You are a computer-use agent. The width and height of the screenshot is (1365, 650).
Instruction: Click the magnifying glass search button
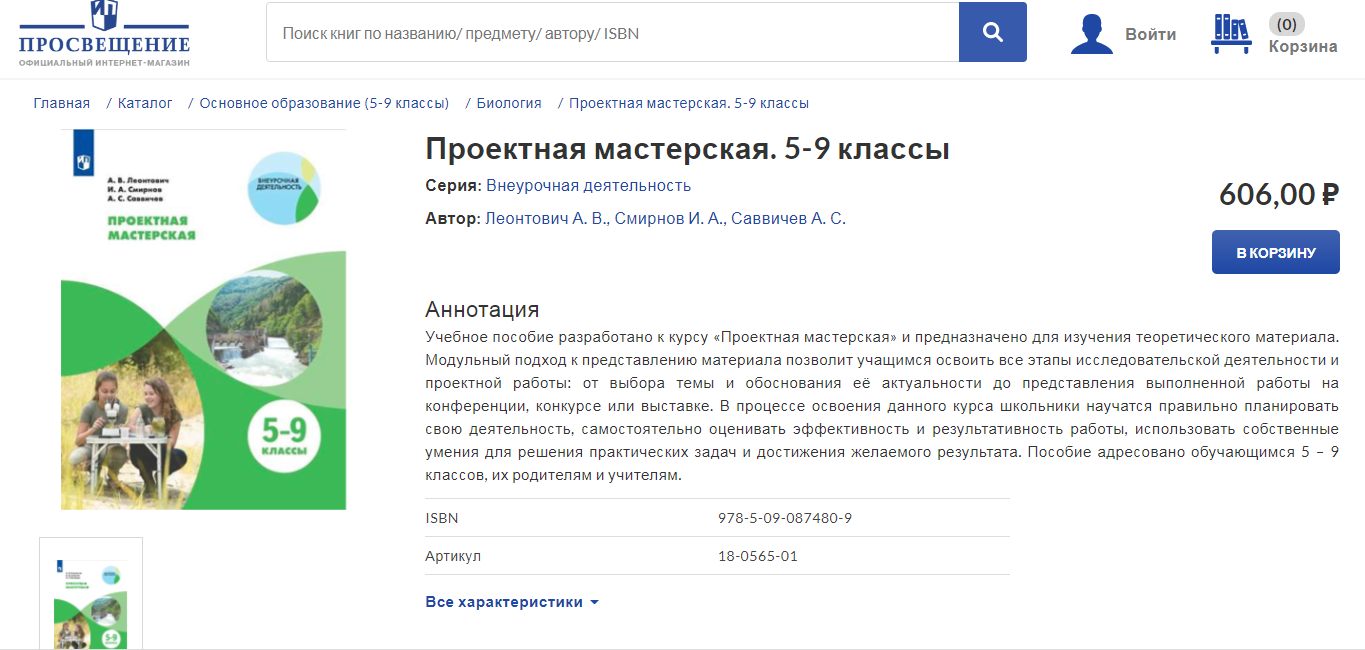[x=992, y=33]
